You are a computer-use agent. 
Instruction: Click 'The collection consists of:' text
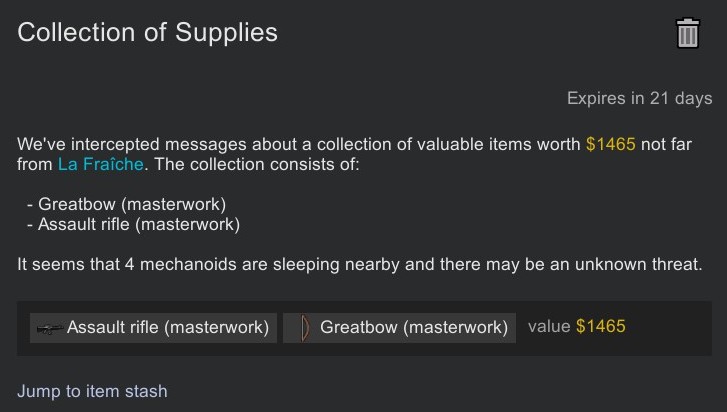257,164
